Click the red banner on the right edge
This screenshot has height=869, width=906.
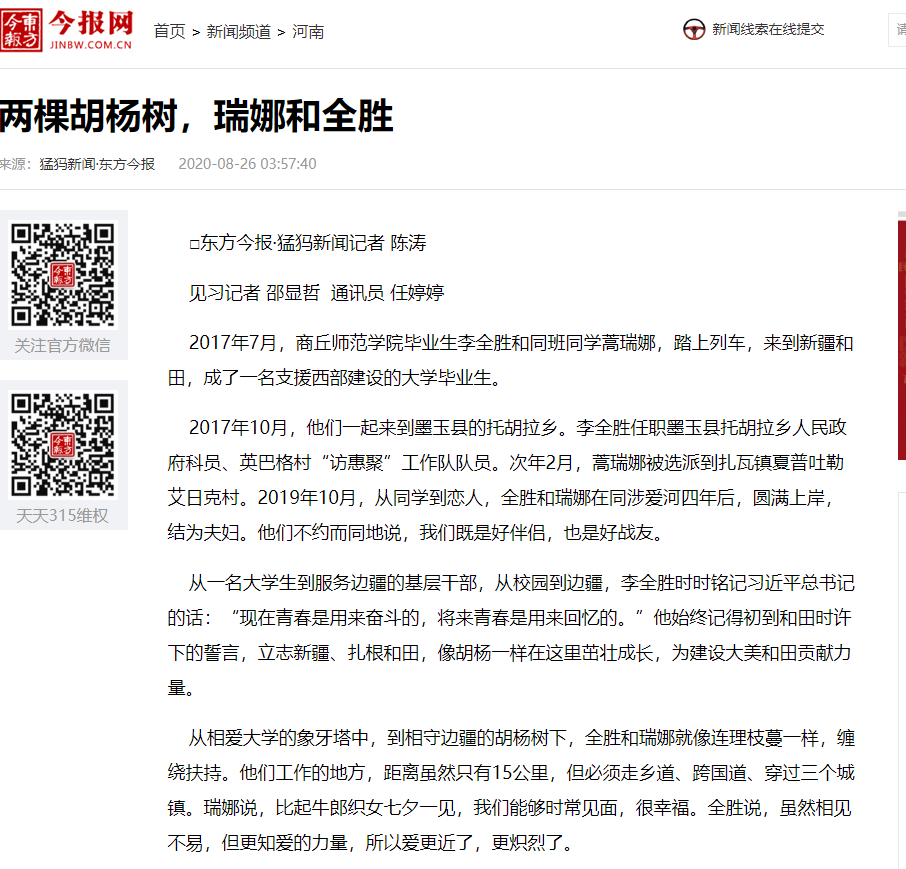(x=901, y=340)
